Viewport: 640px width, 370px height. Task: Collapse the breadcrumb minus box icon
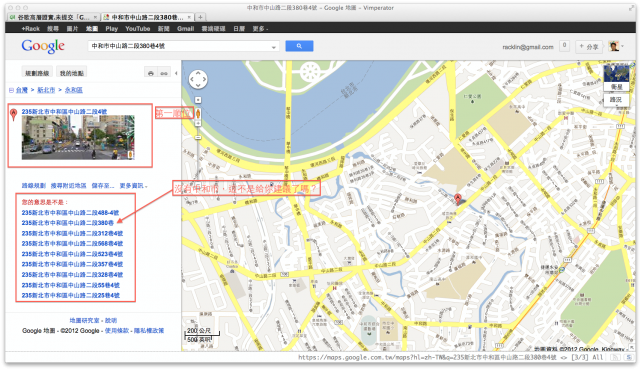pos(11,90)
